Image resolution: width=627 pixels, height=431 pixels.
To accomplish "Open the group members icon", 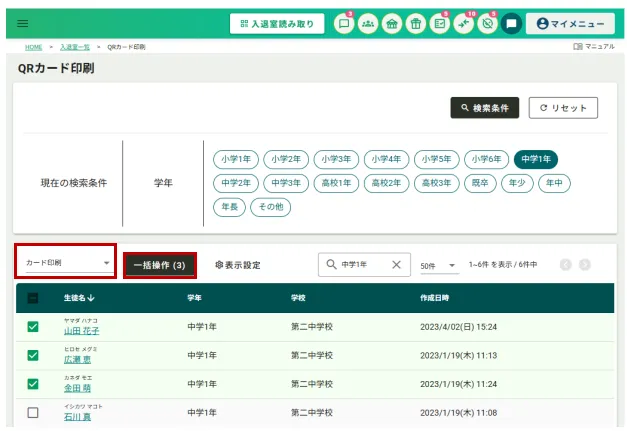I will pos(368,23).
